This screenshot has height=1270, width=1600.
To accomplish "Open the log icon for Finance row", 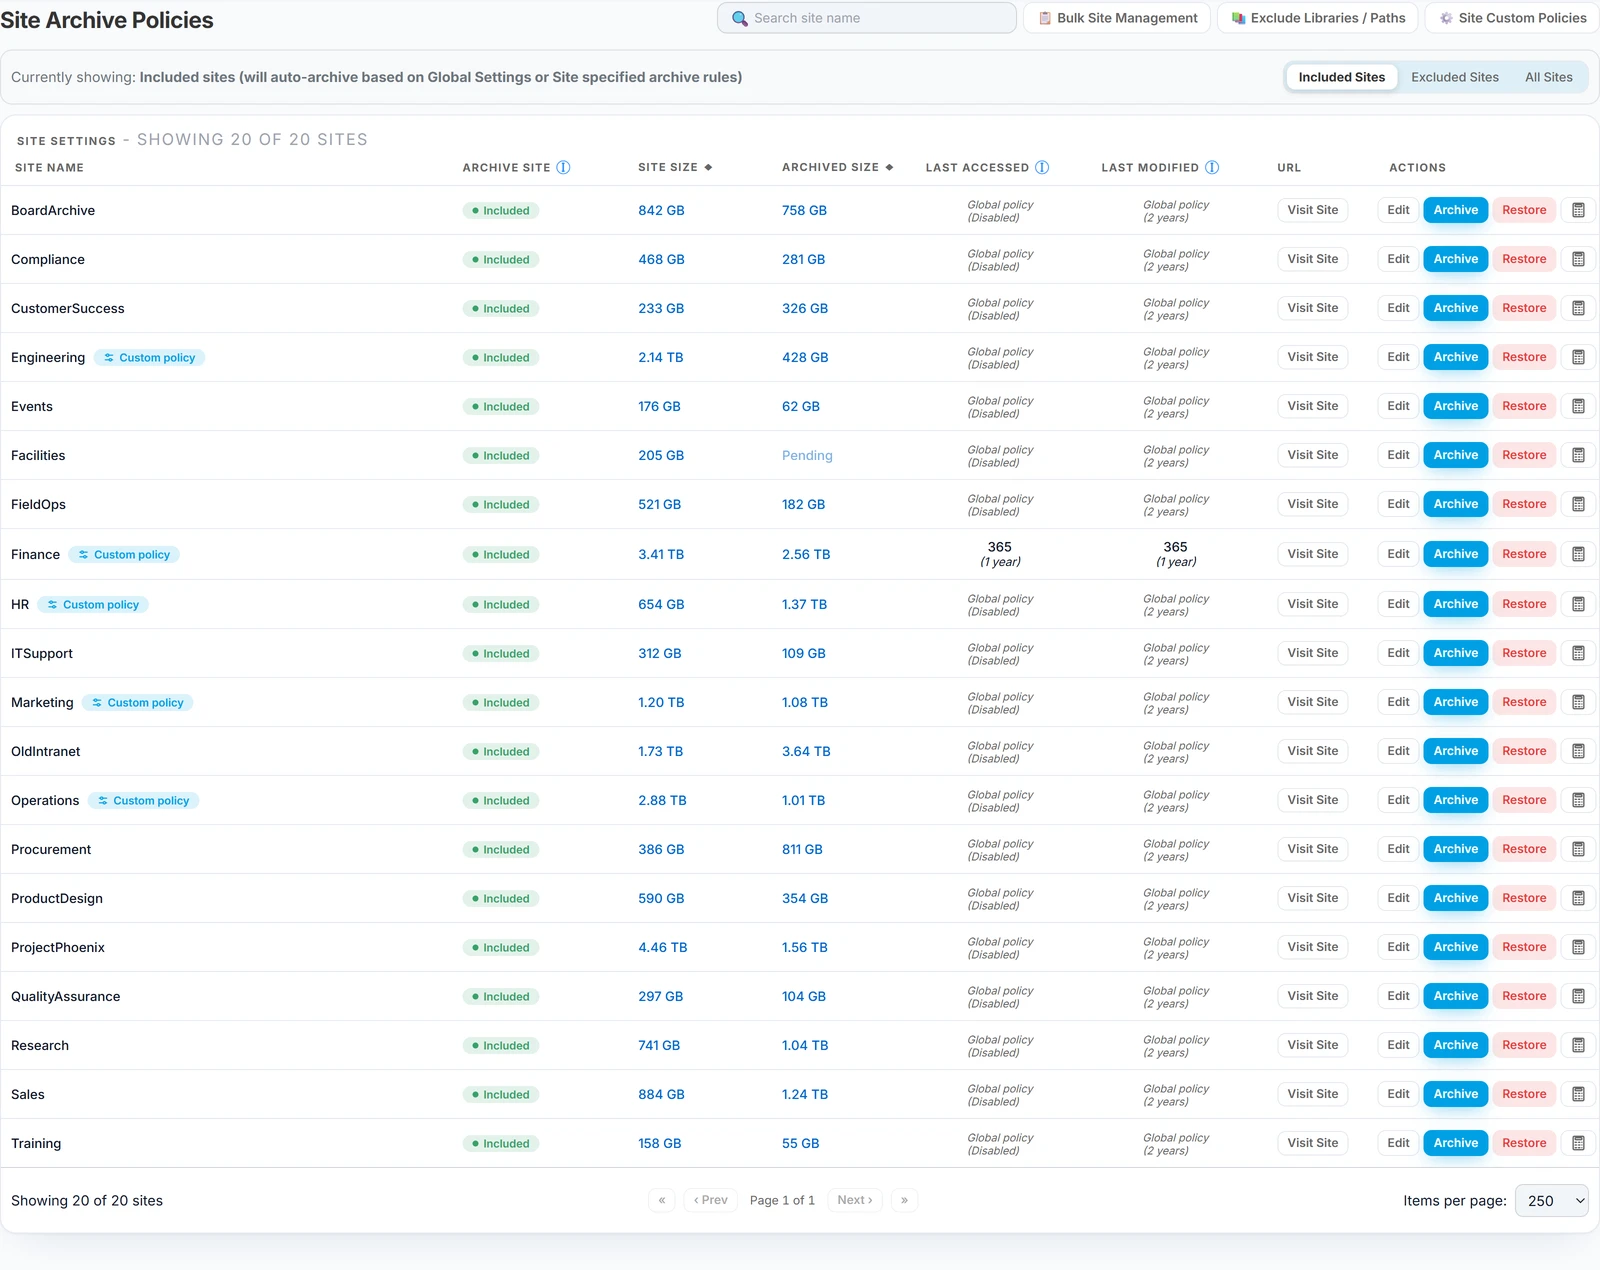I will (1578, 554).
